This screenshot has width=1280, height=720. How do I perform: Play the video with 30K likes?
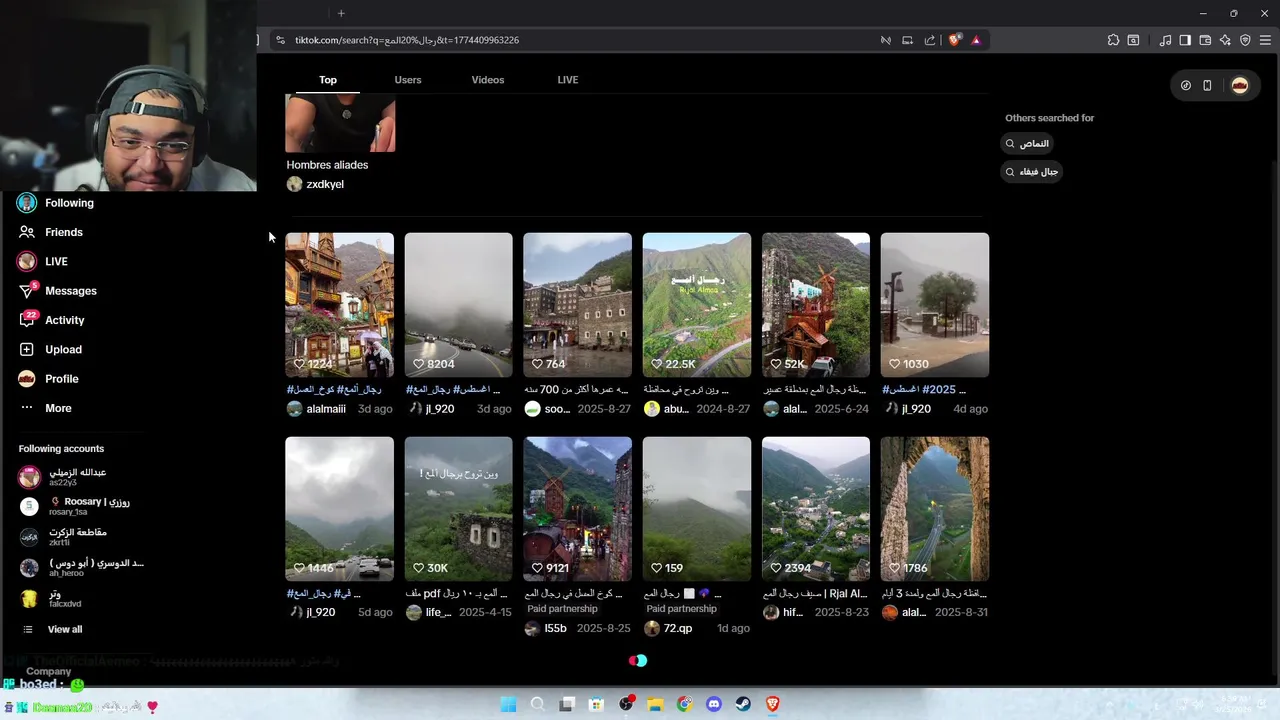[x=459, y=509]
